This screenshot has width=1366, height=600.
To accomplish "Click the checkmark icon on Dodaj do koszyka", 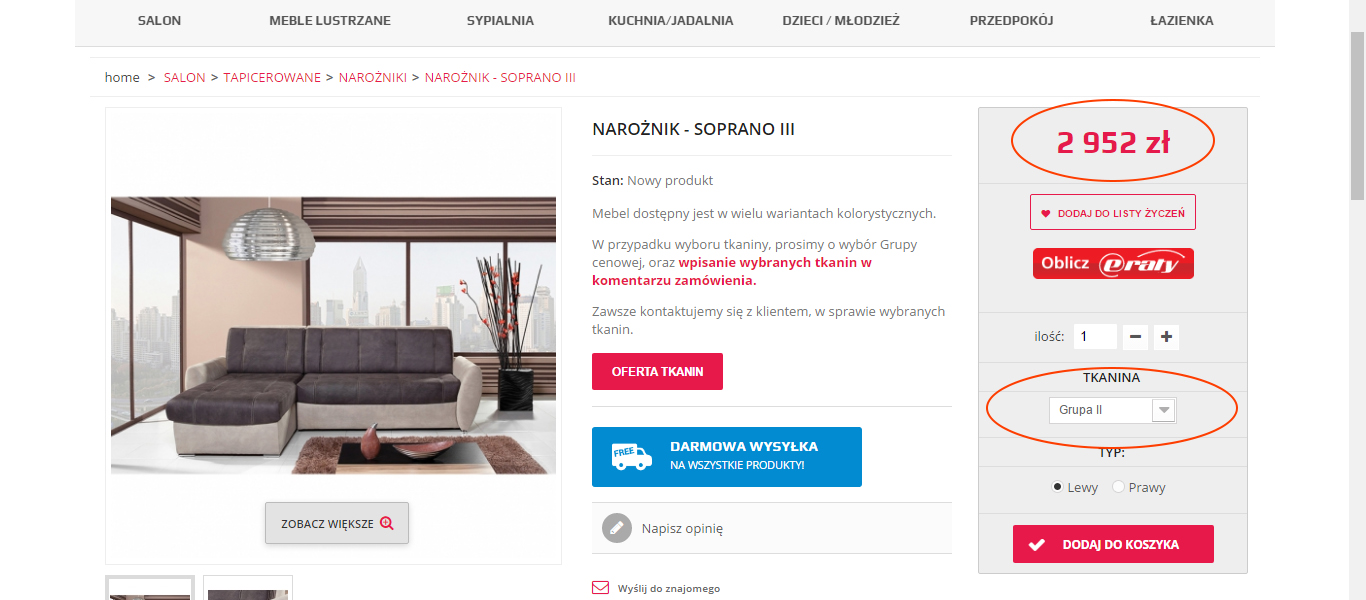I will [x=1037, y=545].
